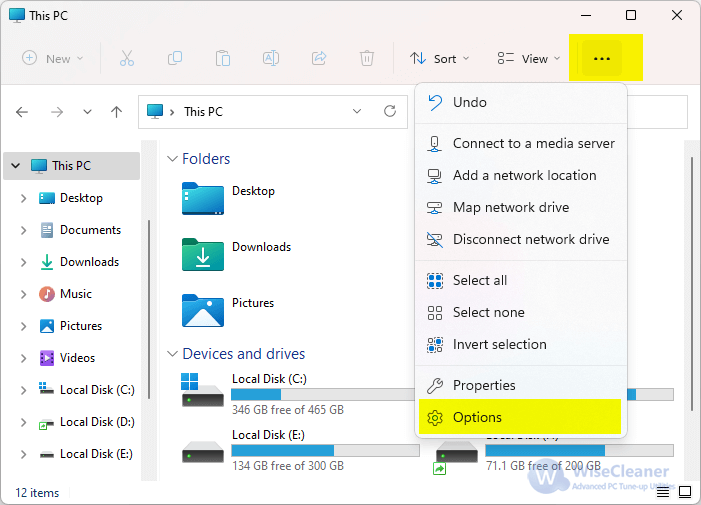701x505 pixels.
Task: Expand the Videos tree node
Action: tap(23, 358)
